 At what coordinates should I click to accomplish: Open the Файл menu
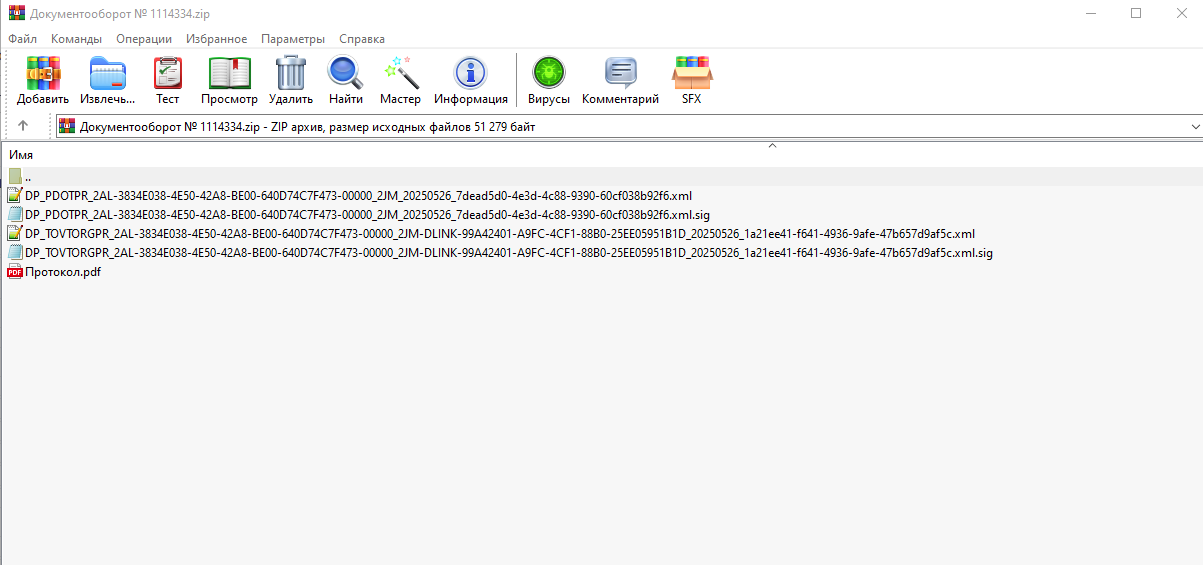(x=22, y=39)
